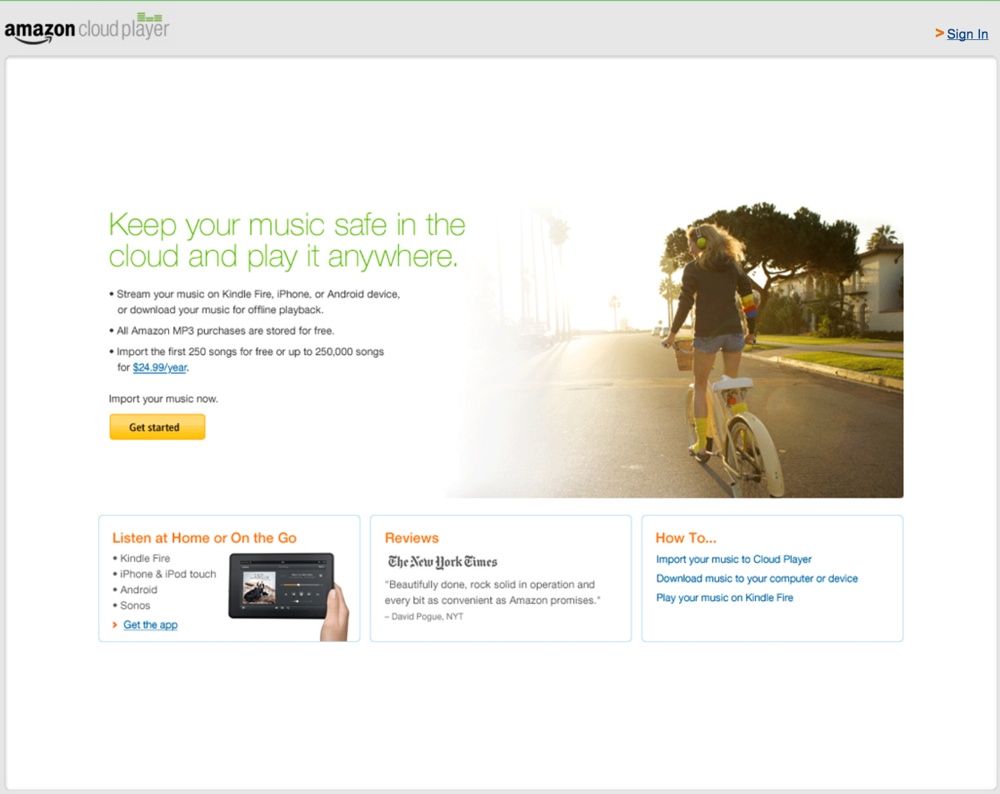The width and height of the screenshot is (1000, 794).
Task: Open Play your music on Kindle Fire
Action: tap(724, 598)
